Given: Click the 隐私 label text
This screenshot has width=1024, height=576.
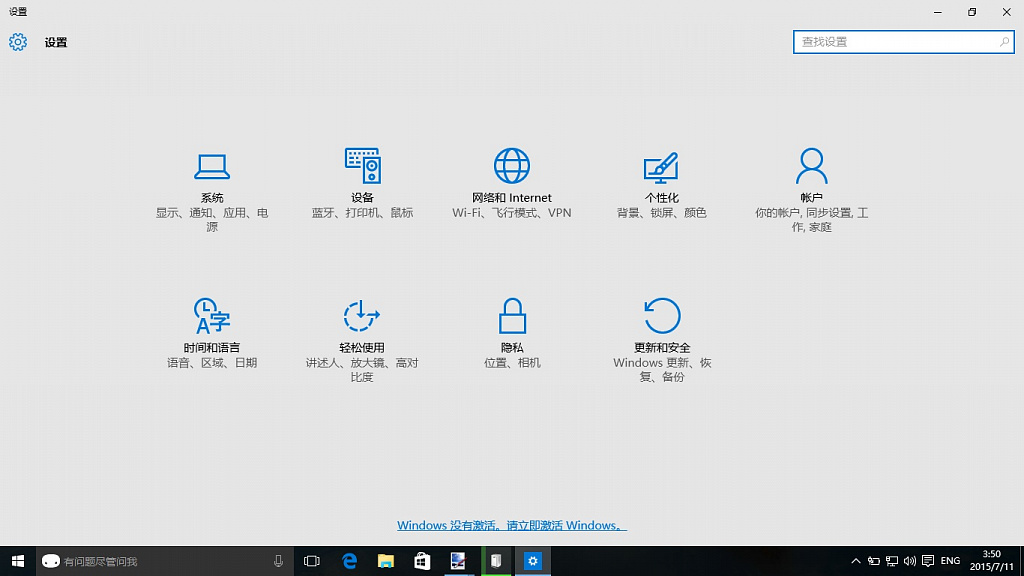Looking at the screenshot, I should click(x=512, y=347).
